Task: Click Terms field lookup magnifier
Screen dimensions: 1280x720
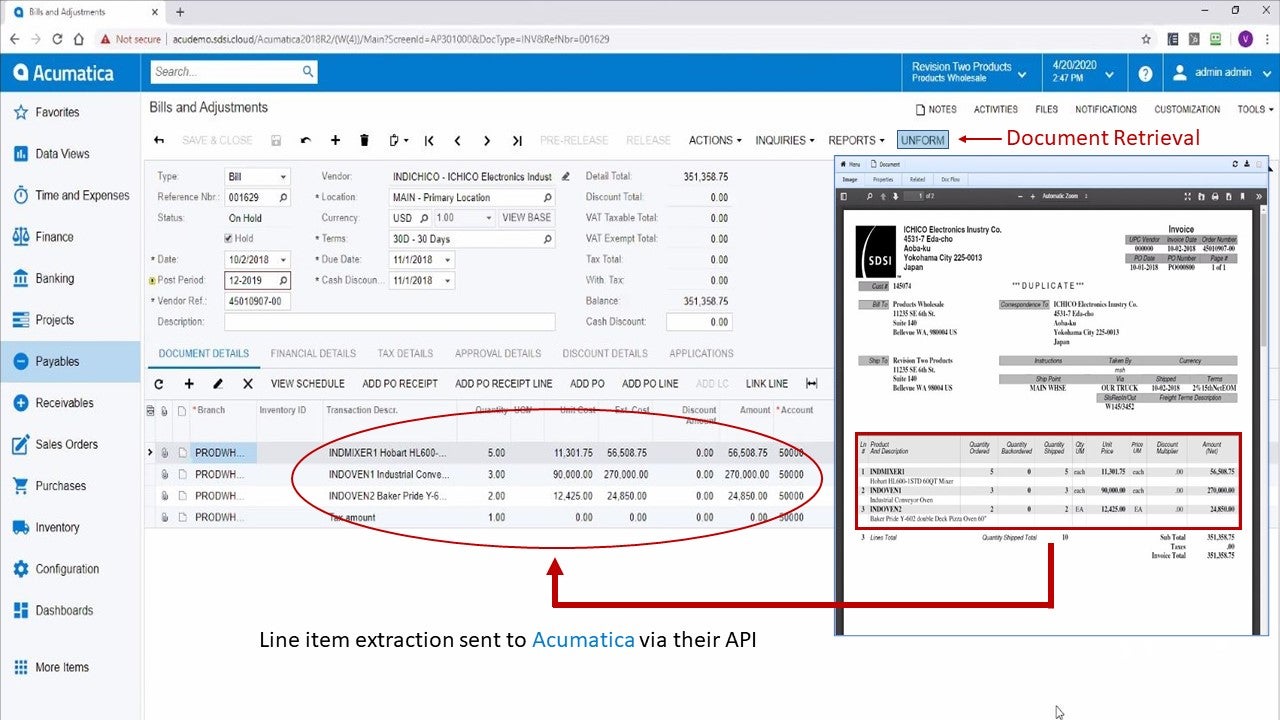Action: pos(547,240)
